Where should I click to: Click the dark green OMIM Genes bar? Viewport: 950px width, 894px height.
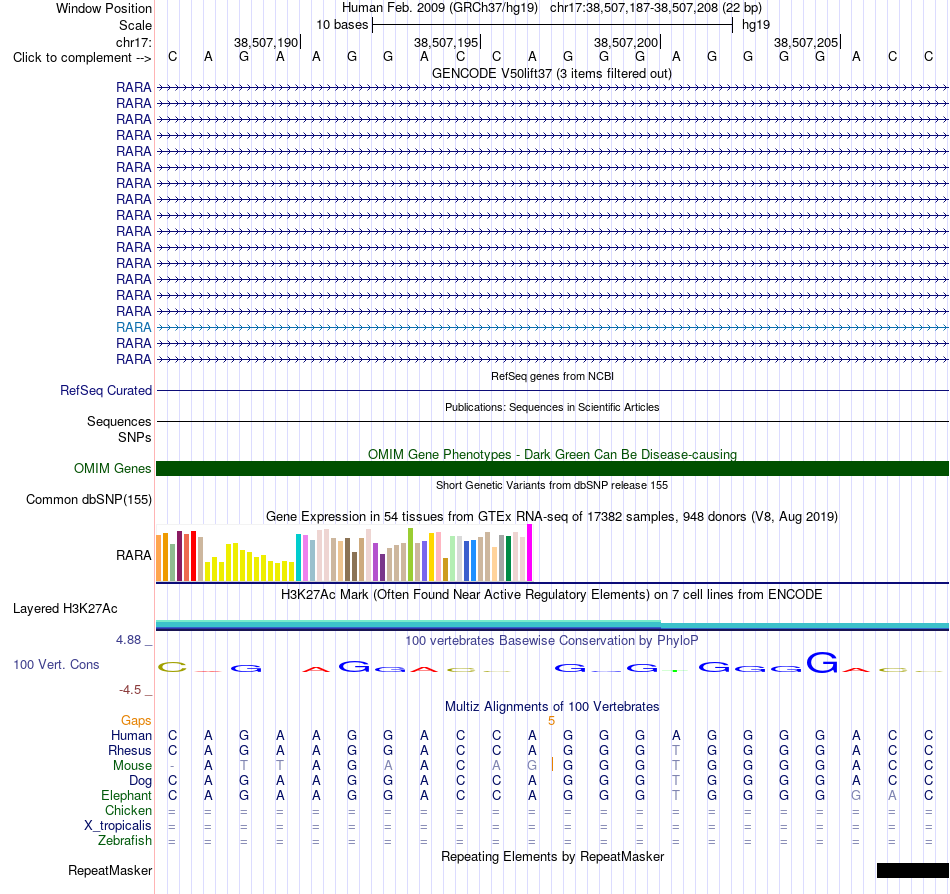pyautogui.click(x=552, y=468)
